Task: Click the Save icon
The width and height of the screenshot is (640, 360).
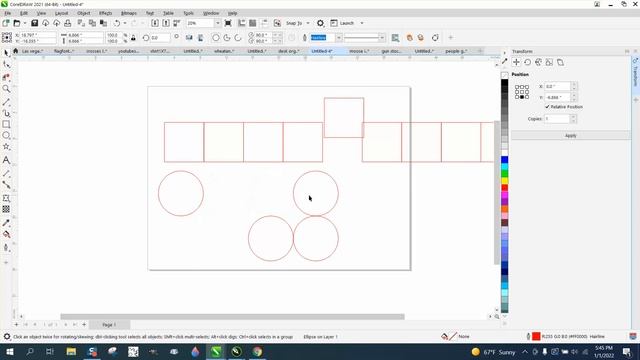Action: coord(34,23)
